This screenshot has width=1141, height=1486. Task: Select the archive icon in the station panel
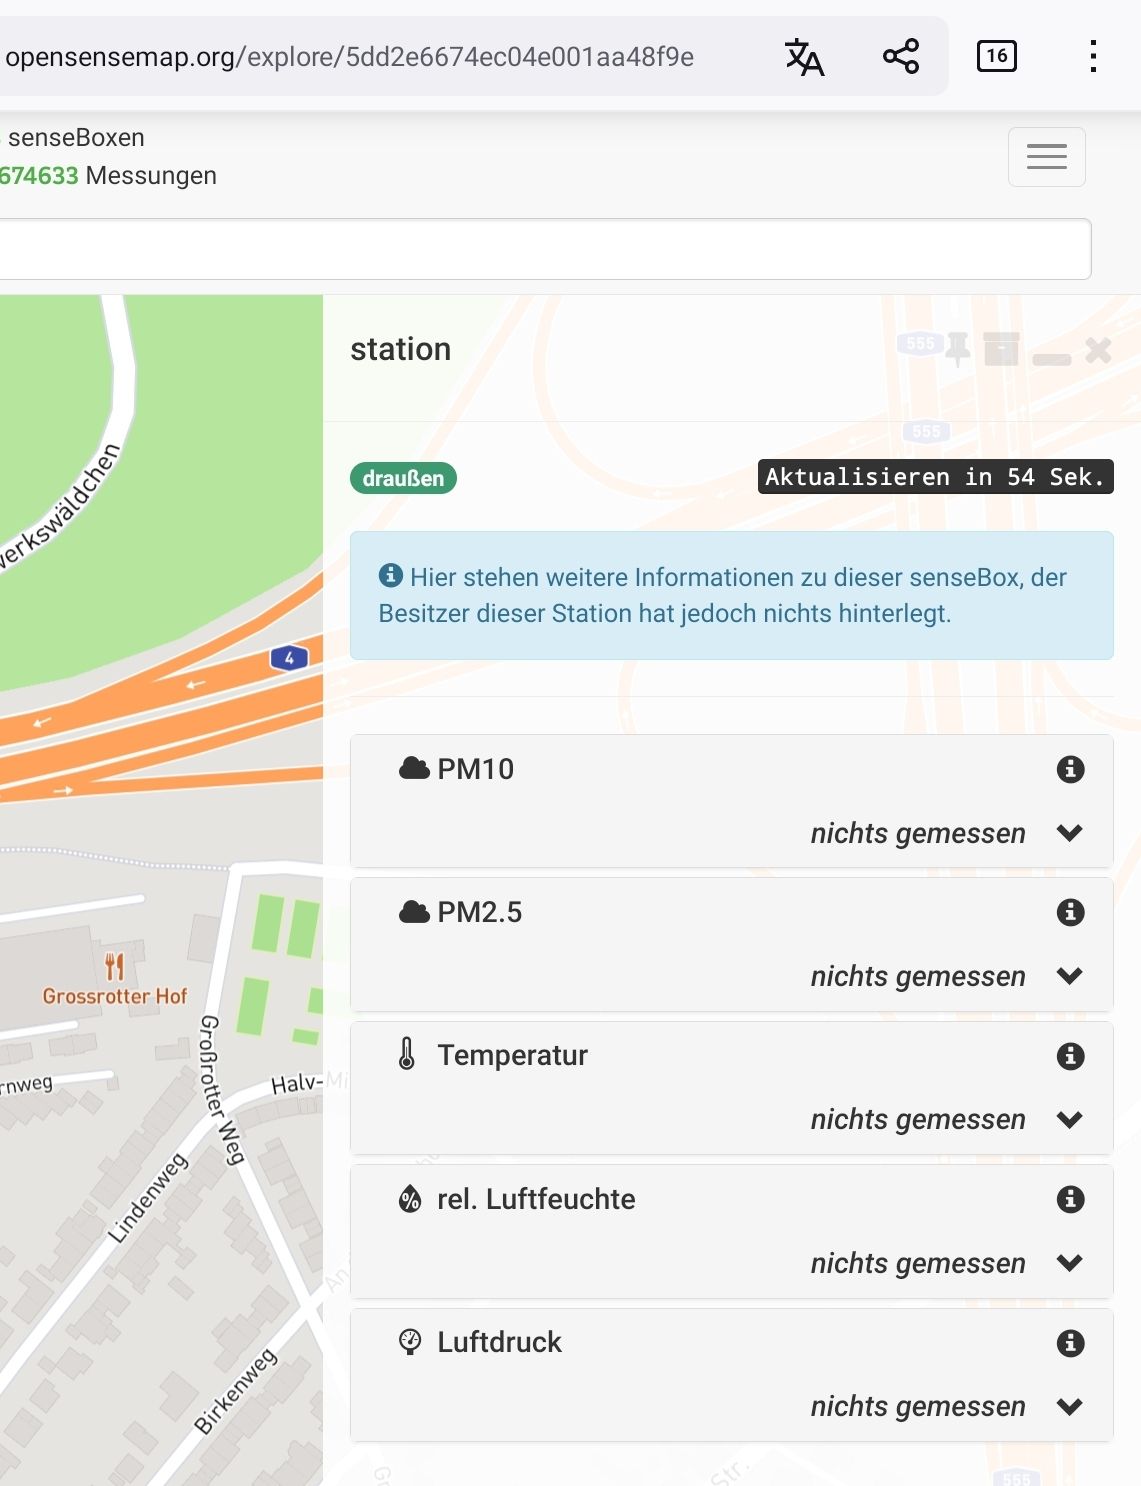(x=1001, y=349)
